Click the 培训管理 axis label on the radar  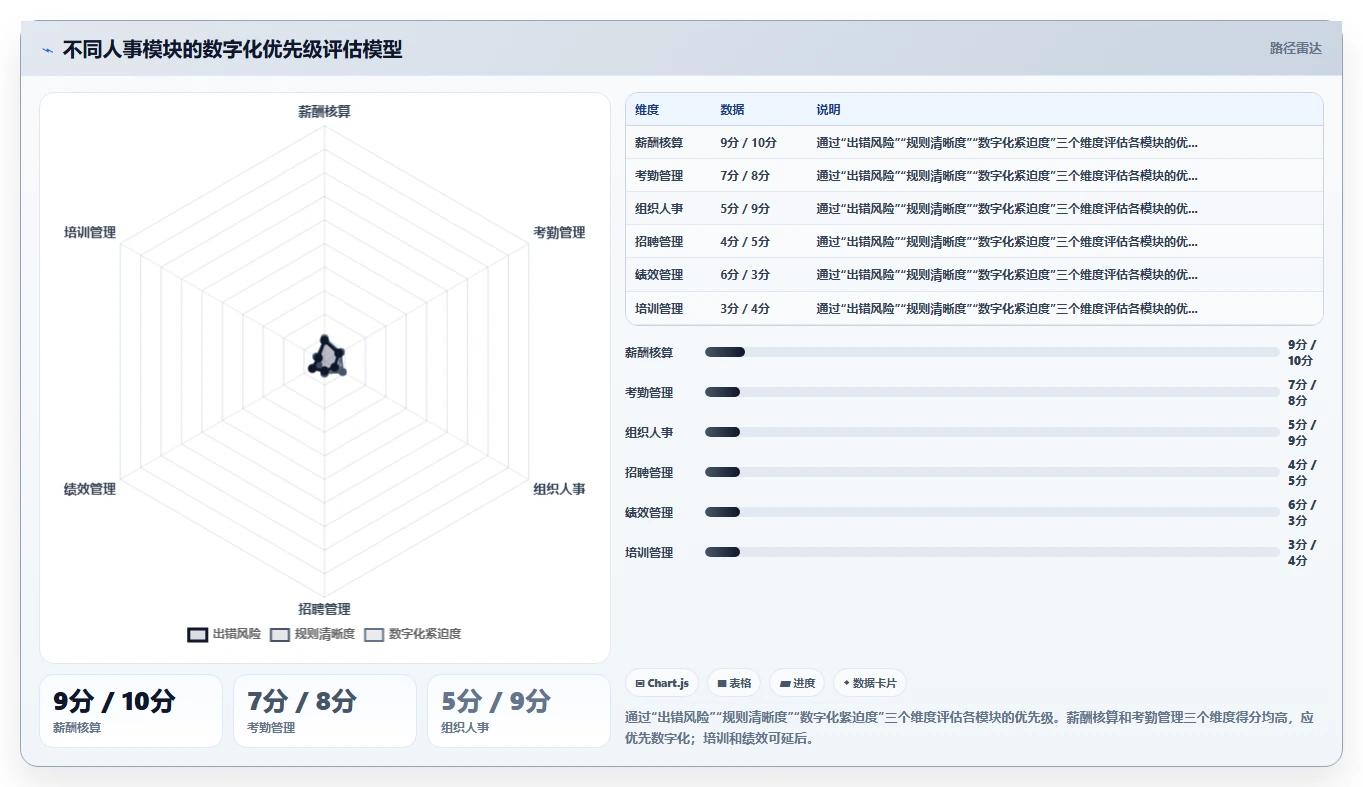pyautogui.click(x=90, y=233)
